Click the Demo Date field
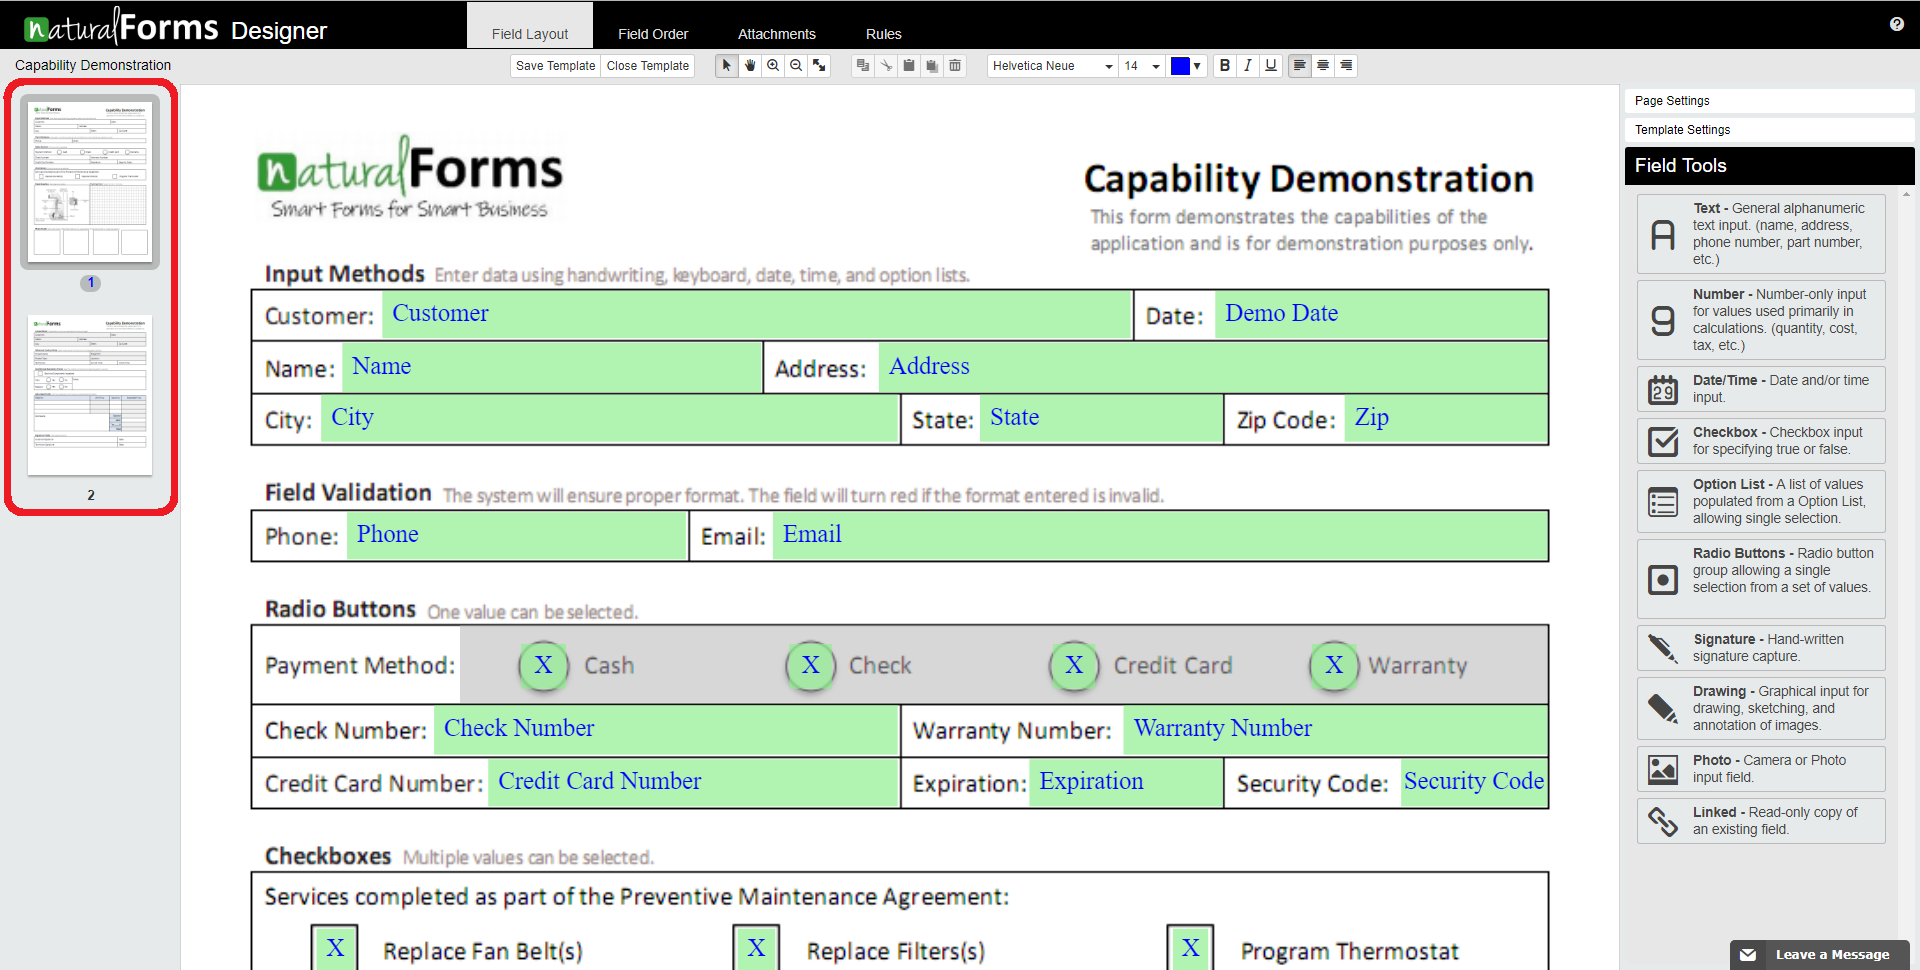 point(1381,315)
